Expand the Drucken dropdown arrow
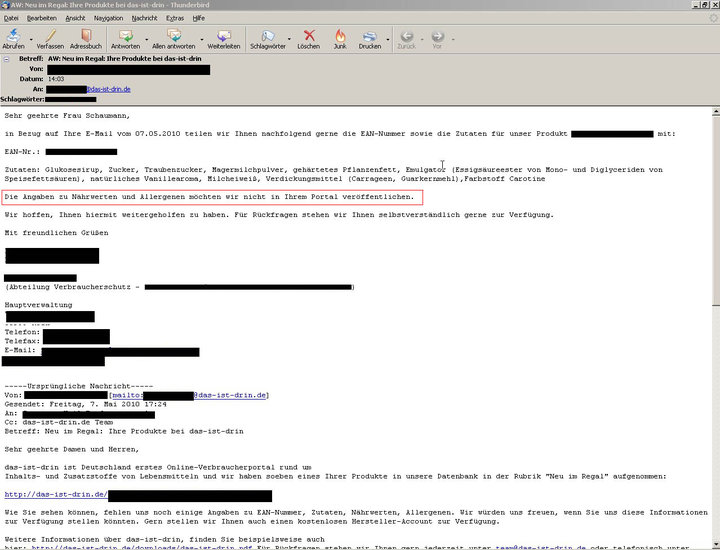The height and width of the screenshot is (550, 720). [x=388, y=39]
